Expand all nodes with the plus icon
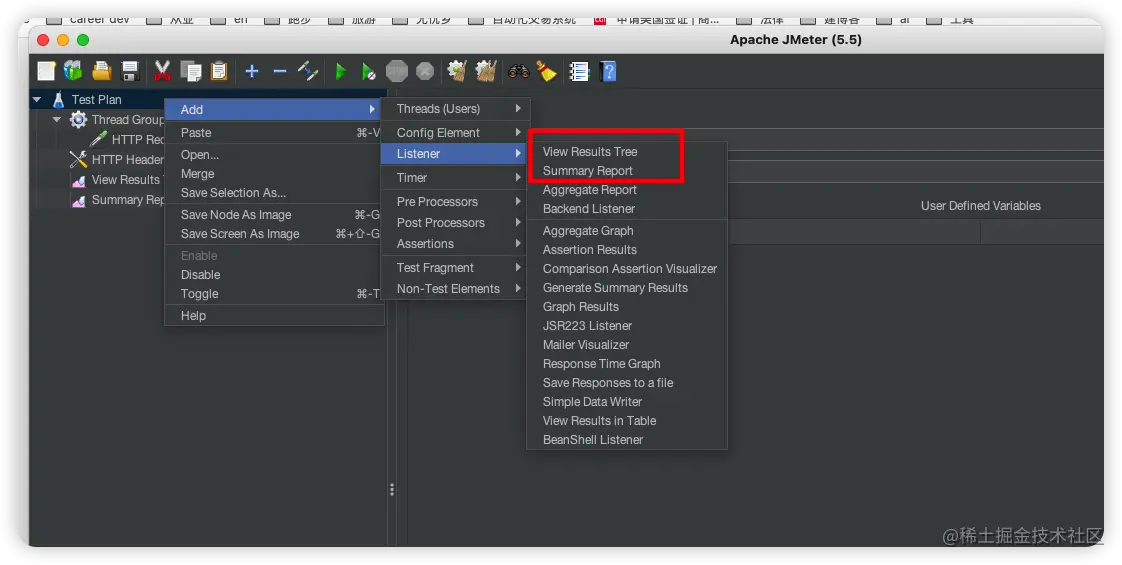This screenshot has height=565, width=1122. click(x=251, y=71)
